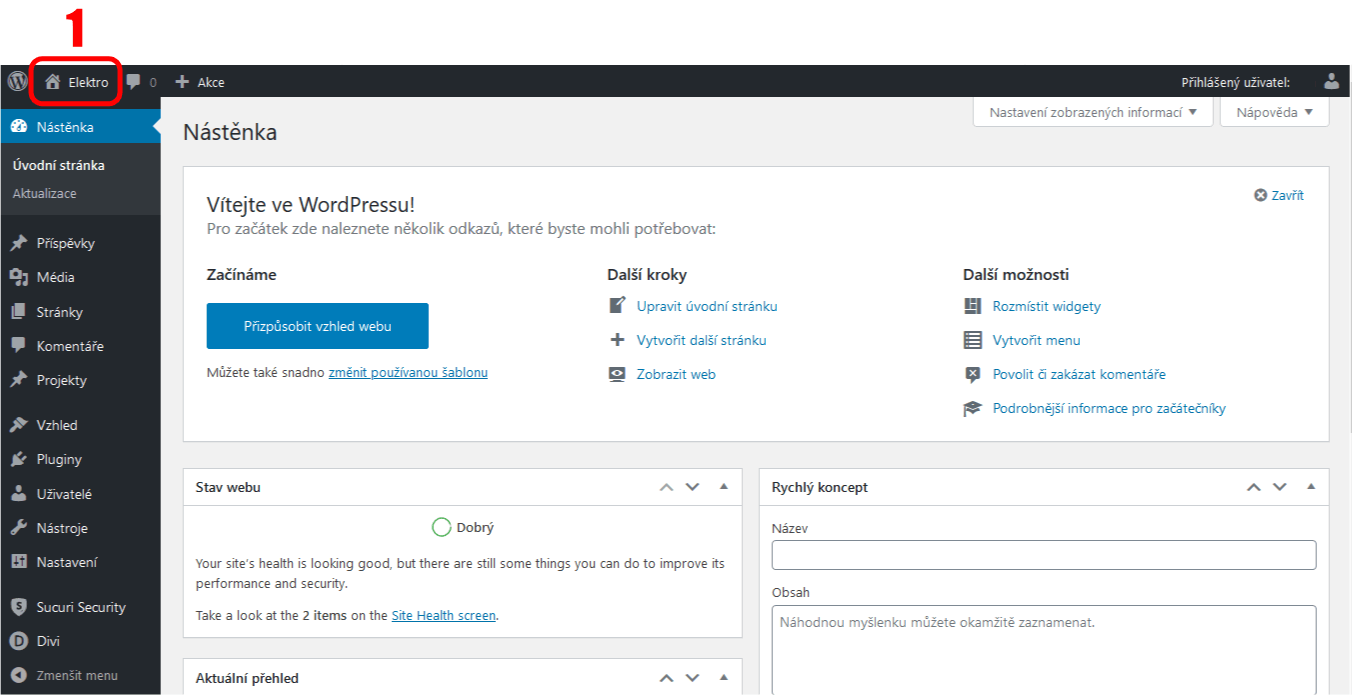This screenshot has height=700, width=1352.
Task: Open the Média library in sidebar
Action: pos(55,277)
